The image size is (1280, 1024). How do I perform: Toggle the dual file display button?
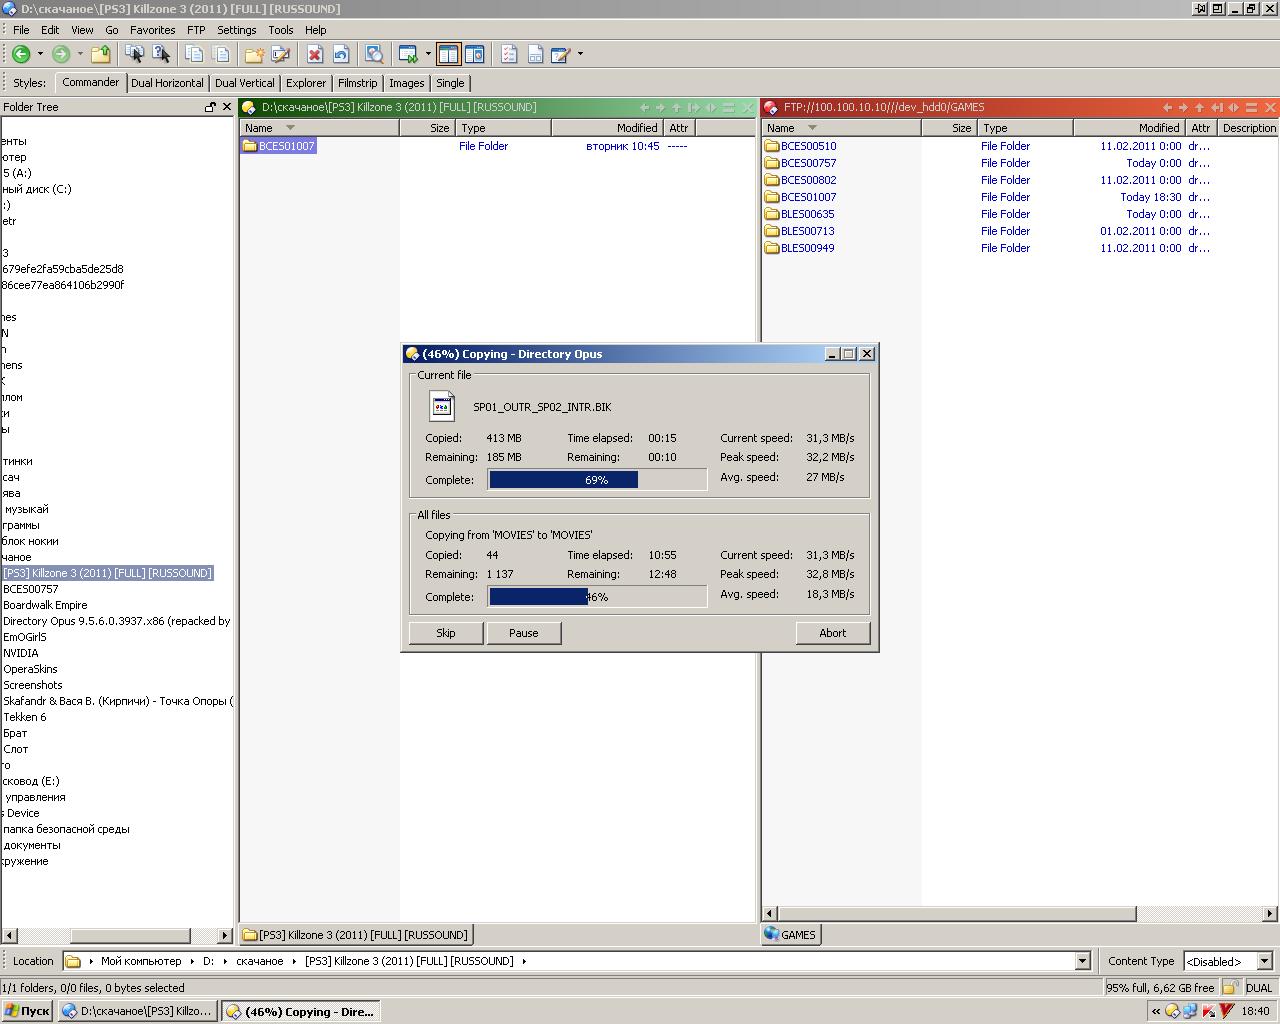(448, 54)
